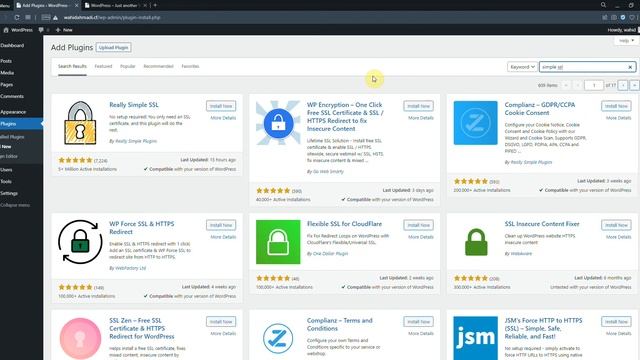
Task: Click the current page number field
Action: point(593,85)
